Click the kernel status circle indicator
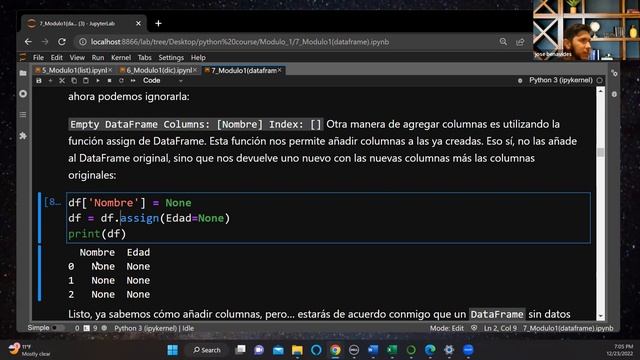Screen dimensions: 640x360 coord(600,80)
